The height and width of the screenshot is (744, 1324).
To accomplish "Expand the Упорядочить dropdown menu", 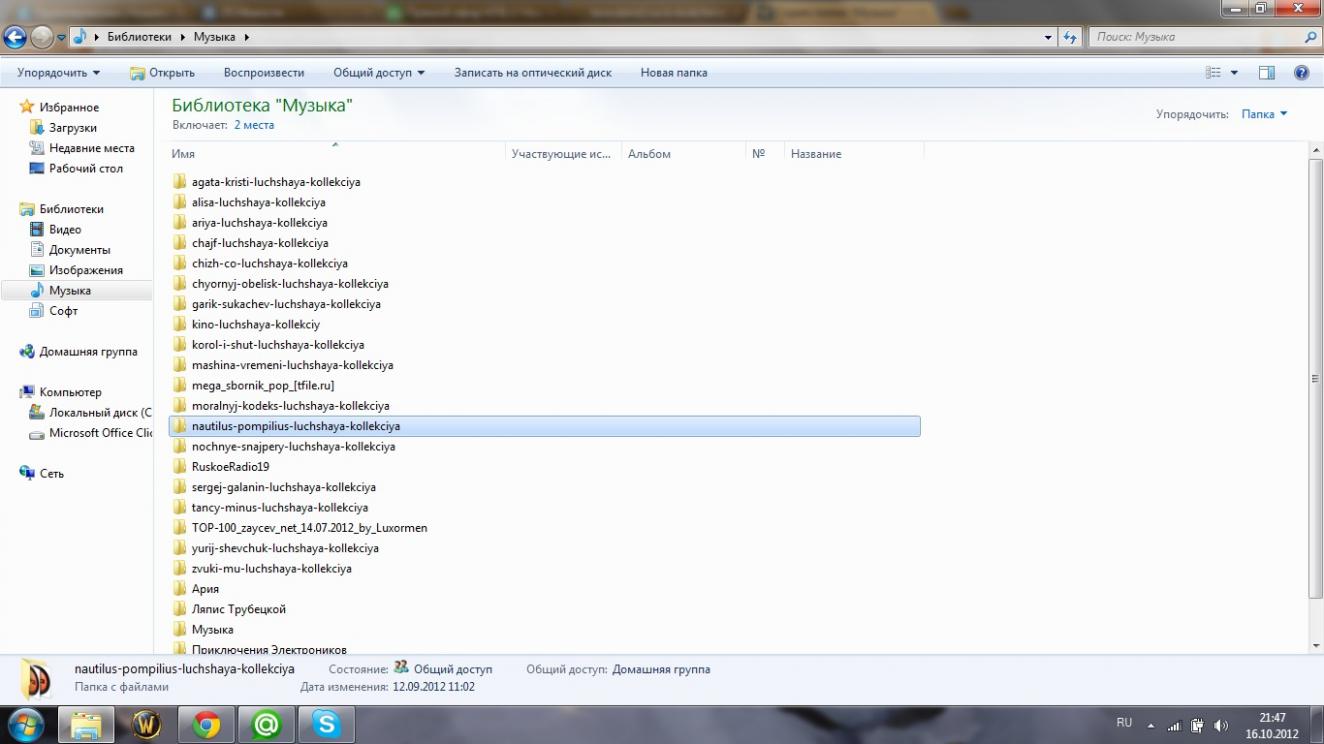I will (x=59, y=73).
